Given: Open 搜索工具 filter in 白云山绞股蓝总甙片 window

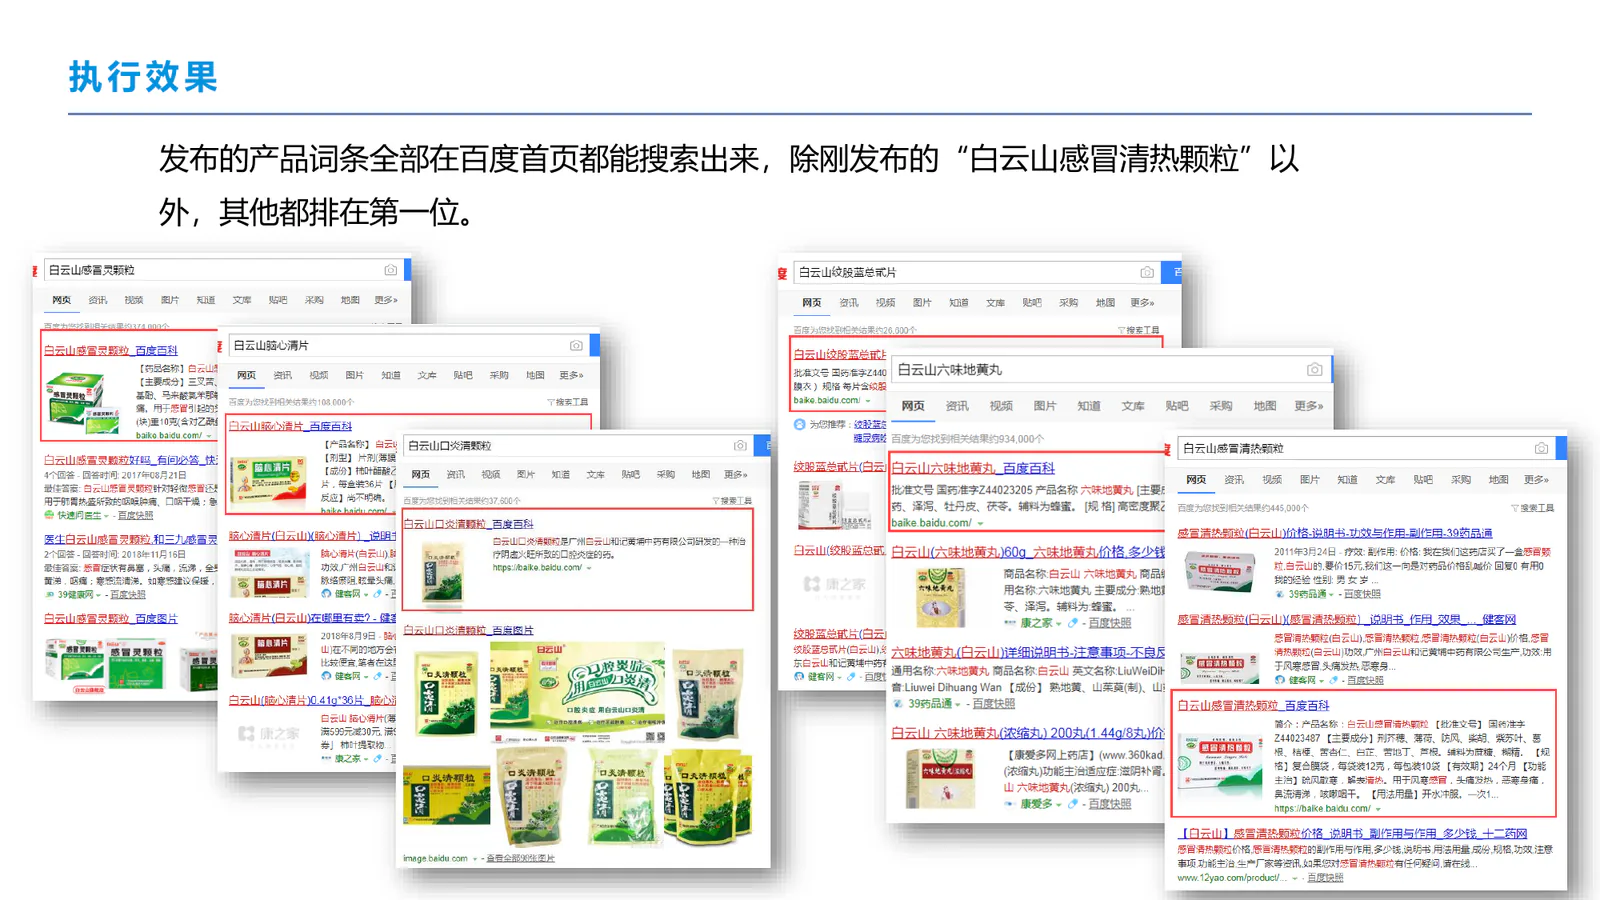Looking at the screenshot, I should (x=1138, y=330).
